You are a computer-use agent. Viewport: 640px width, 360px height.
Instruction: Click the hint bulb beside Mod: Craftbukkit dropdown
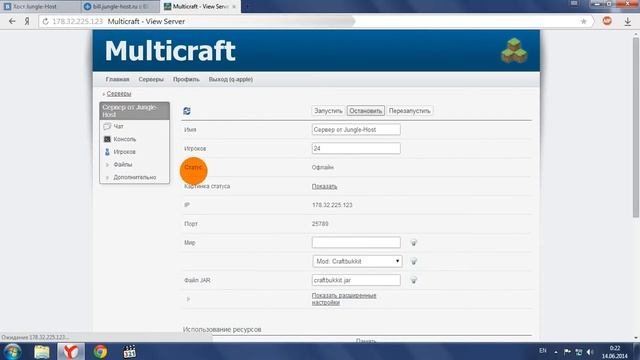click(413, 261)
